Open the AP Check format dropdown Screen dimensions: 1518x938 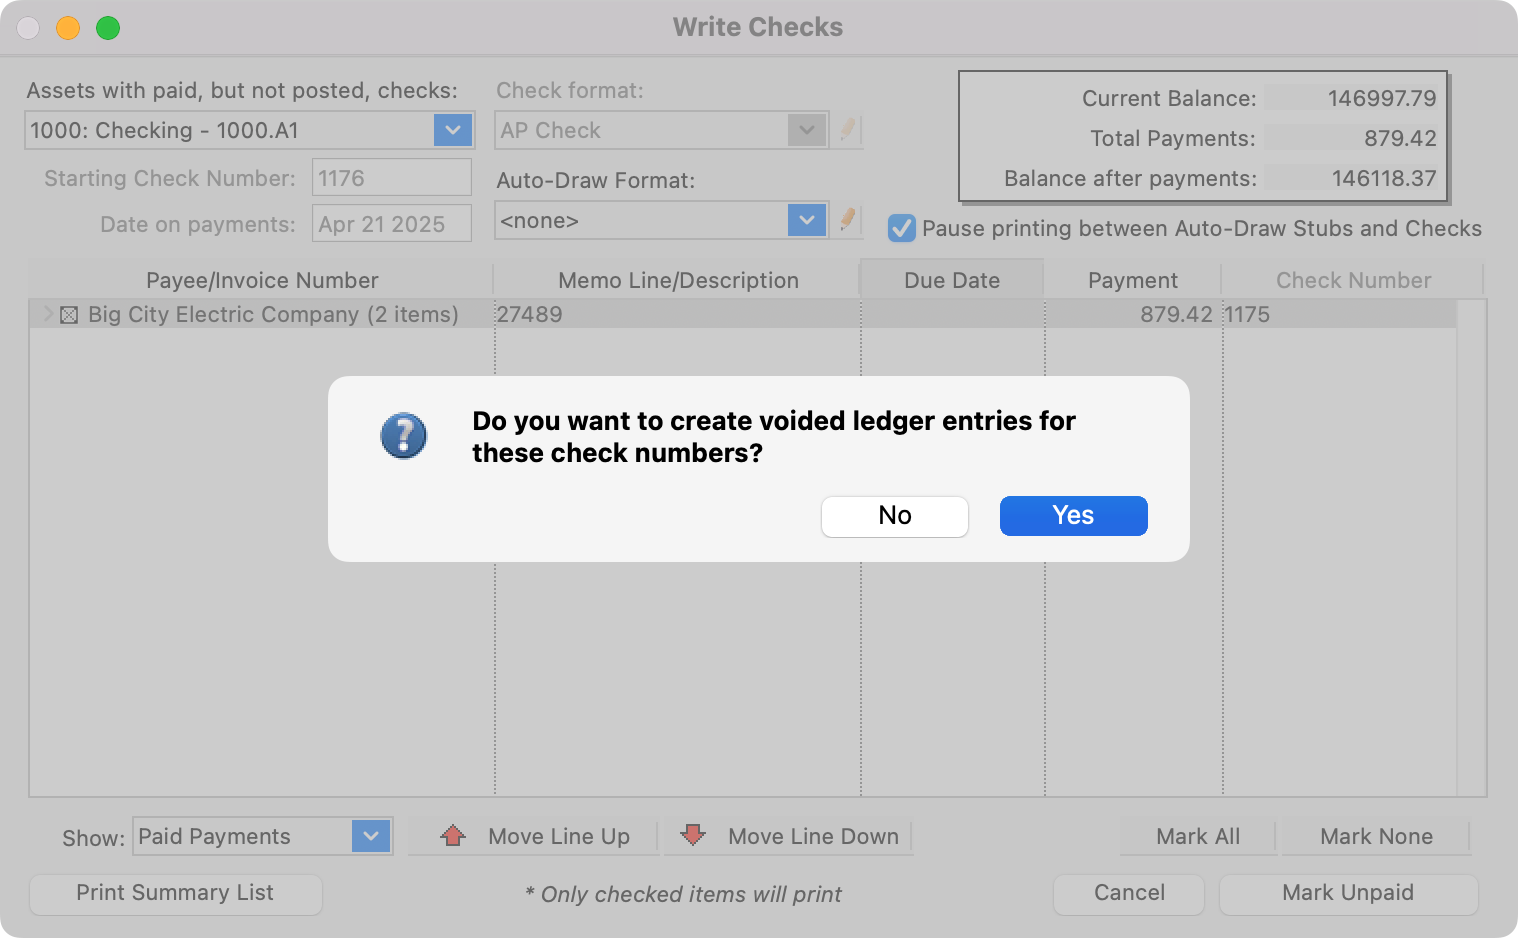coord(806,130)
